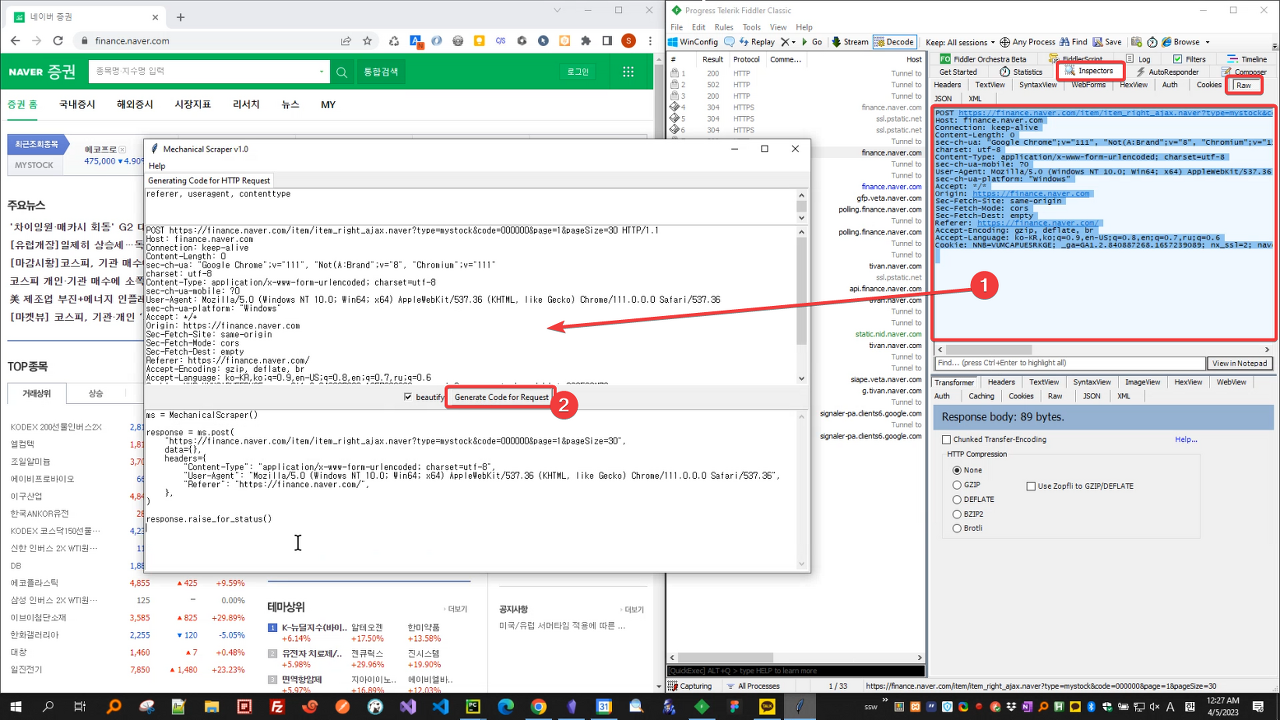
Task: Click the View in Notepad button
Action: tap(1241, 363)
